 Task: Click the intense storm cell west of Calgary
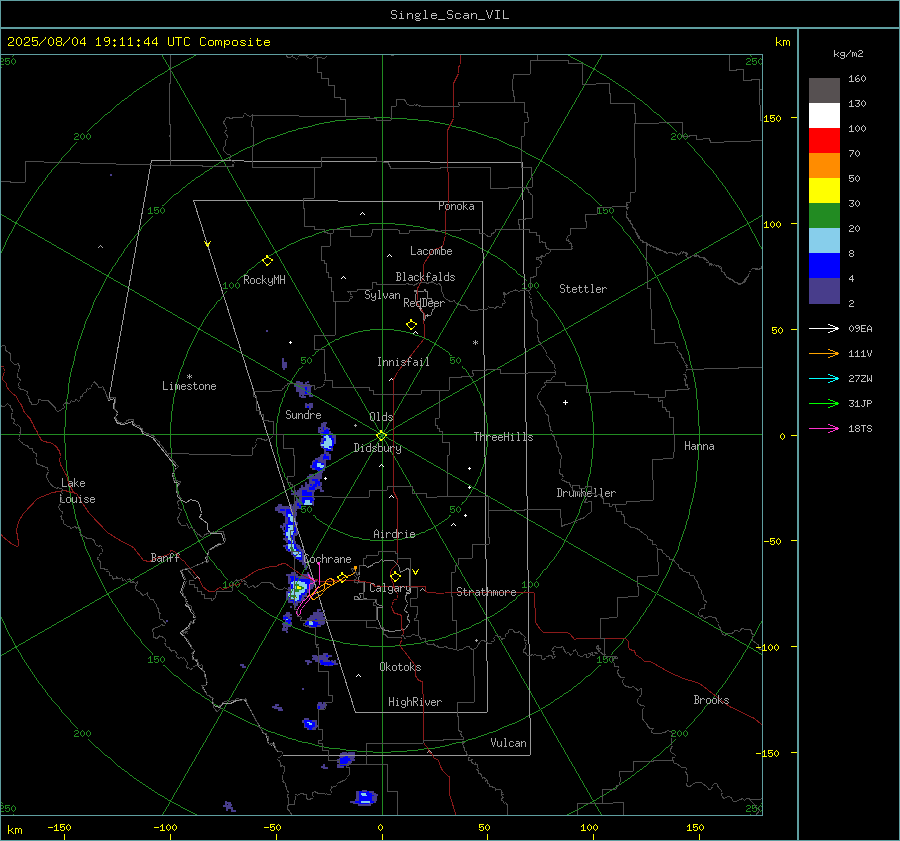pyautogui.click(x=298, y=588)
